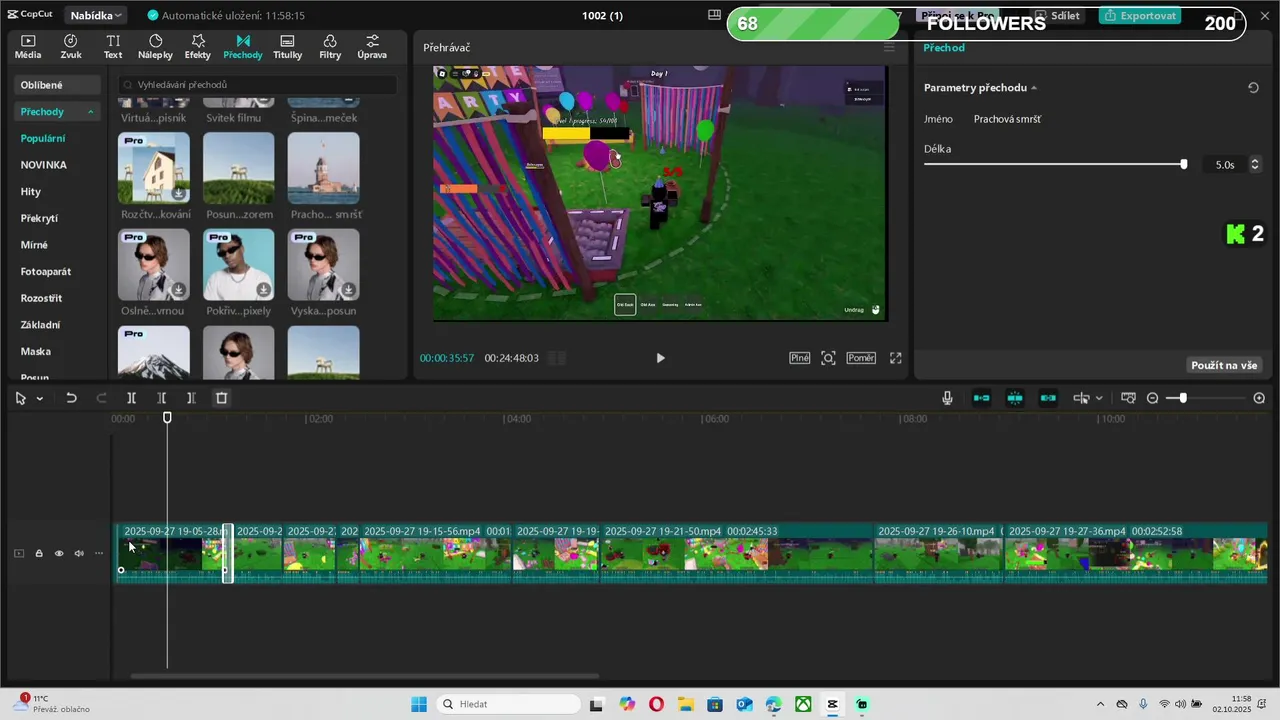Open the dropdown arrow next to preview axis
The image size is (1280, 720).
click(1099, 398)
